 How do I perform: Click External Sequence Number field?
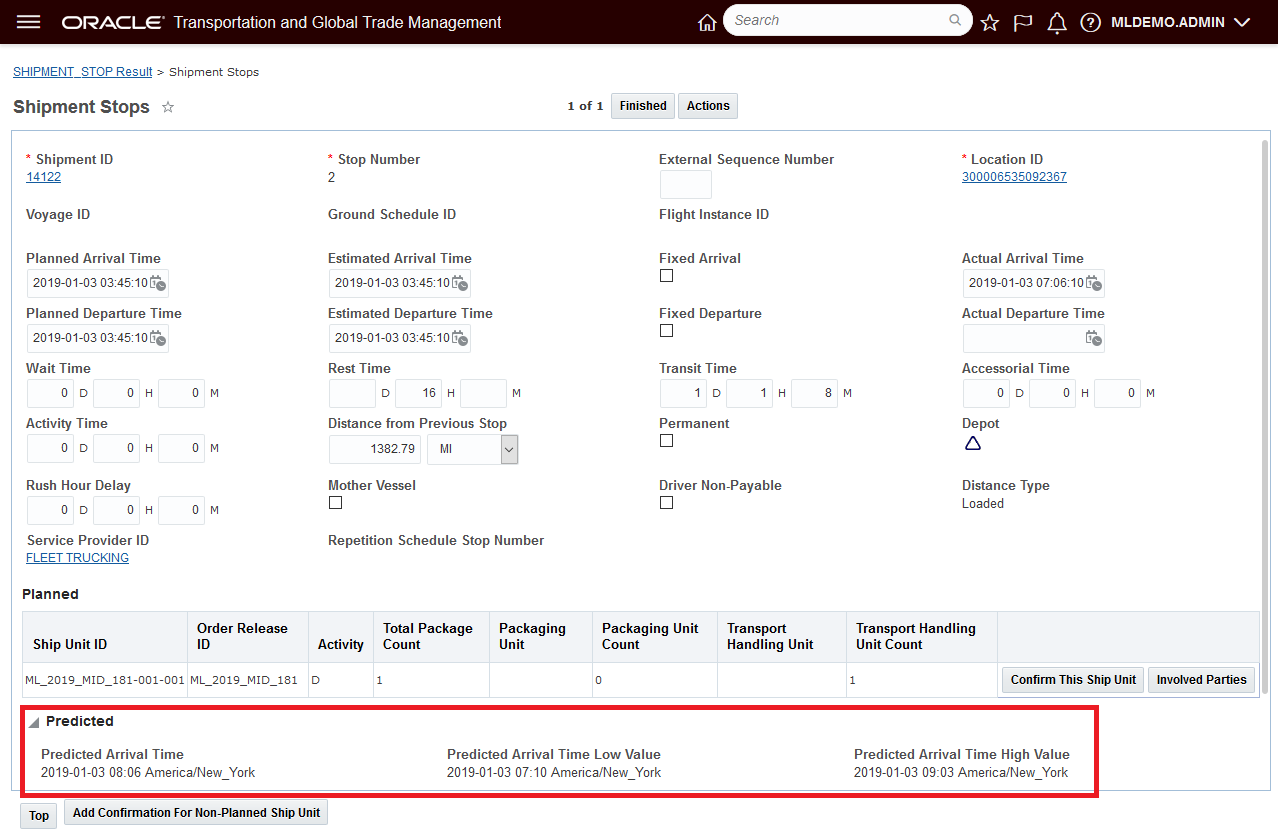[x=686, y=185]
